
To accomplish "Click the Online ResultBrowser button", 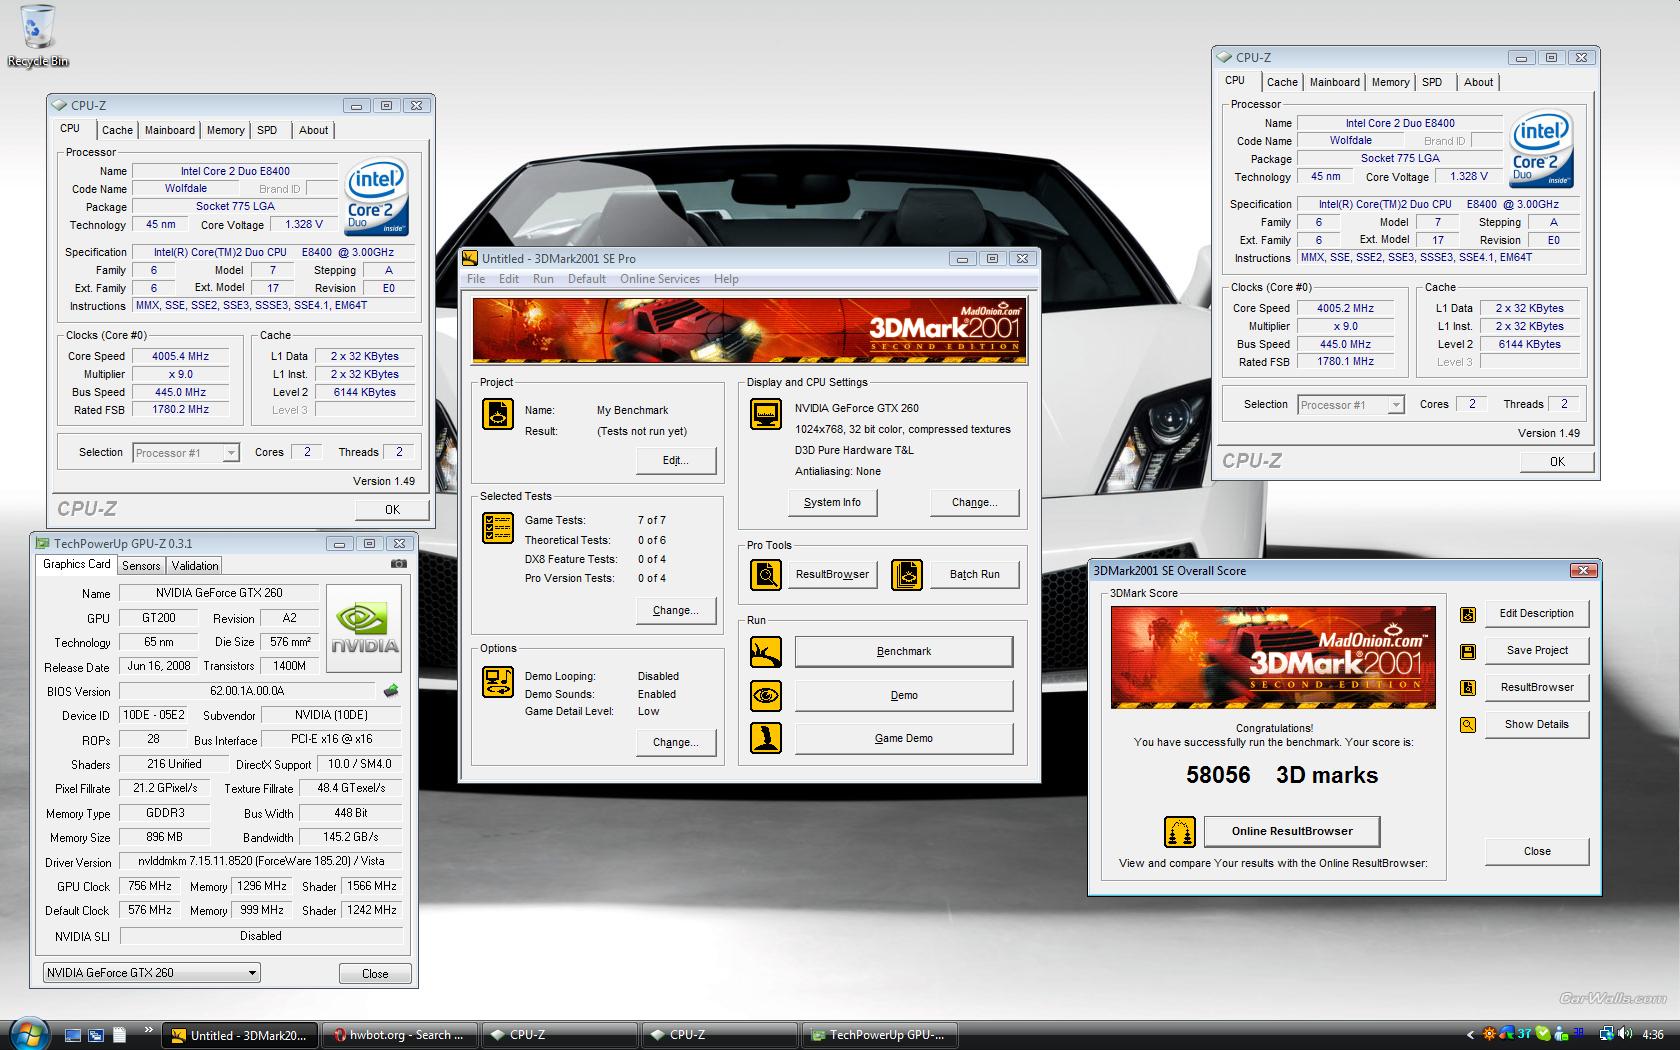I will [1292, 831].
